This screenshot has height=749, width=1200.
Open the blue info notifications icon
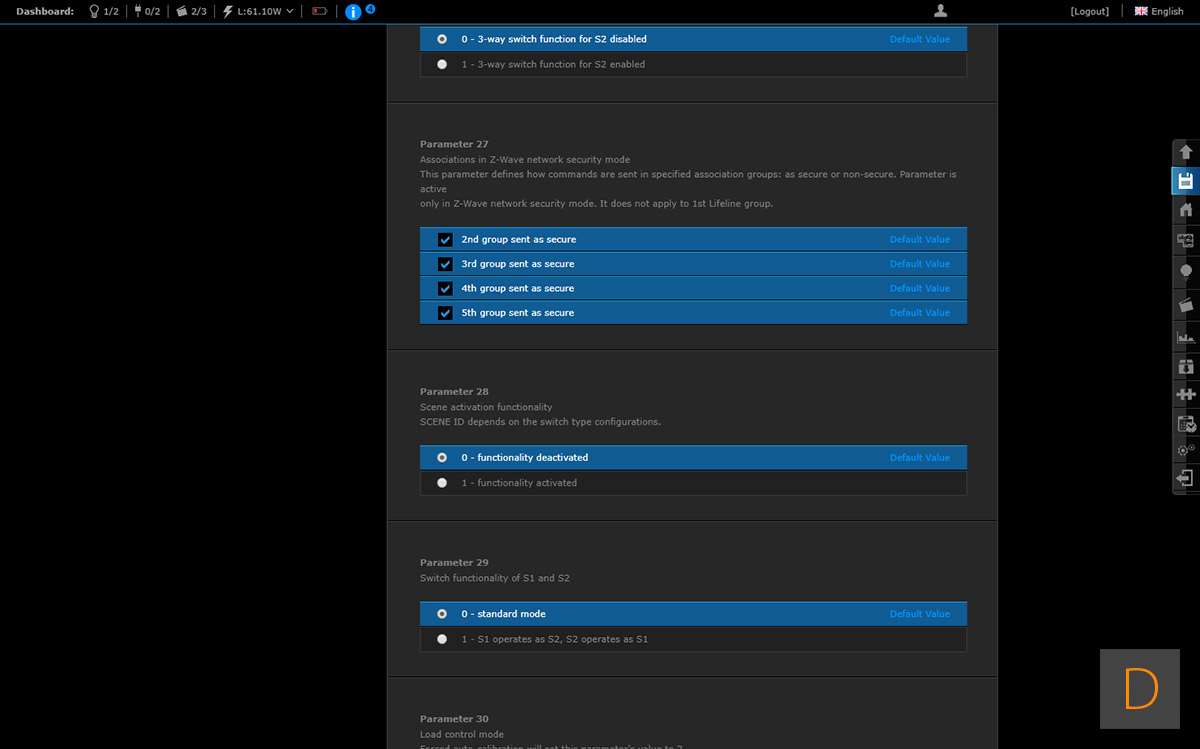point(352,12)
